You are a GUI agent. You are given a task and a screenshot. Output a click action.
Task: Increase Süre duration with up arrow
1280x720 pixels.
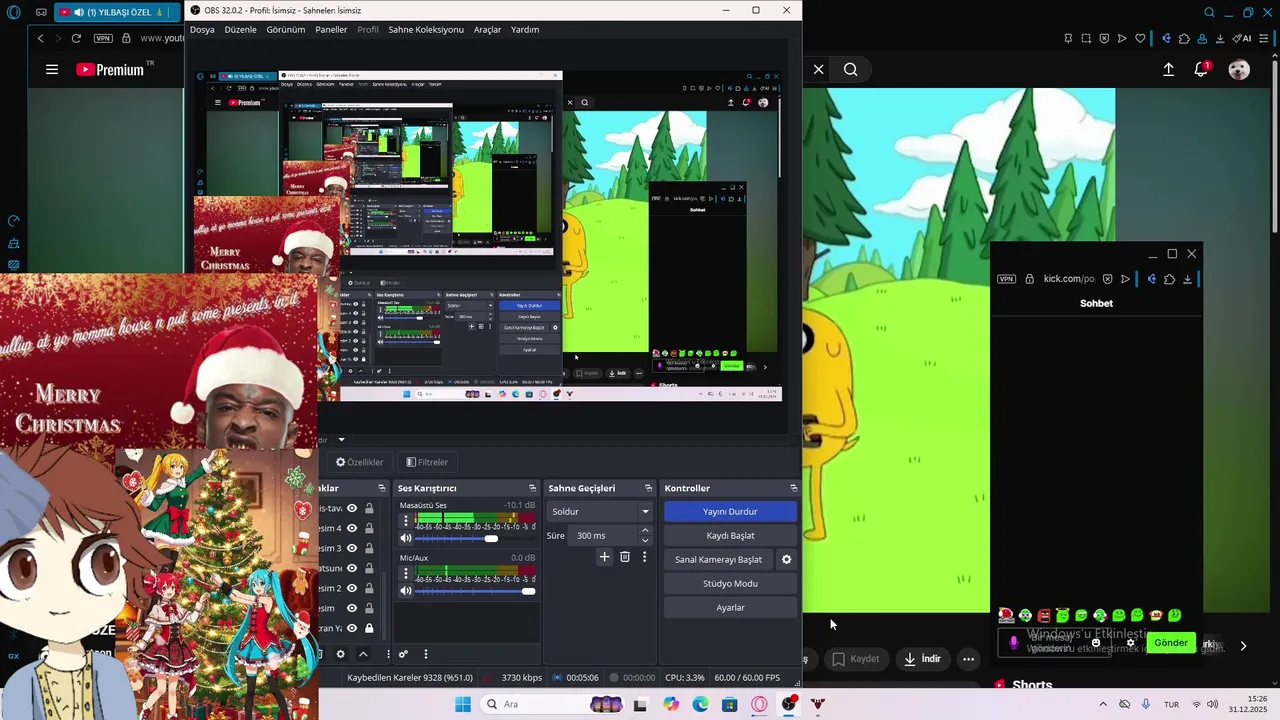point(645,530)
